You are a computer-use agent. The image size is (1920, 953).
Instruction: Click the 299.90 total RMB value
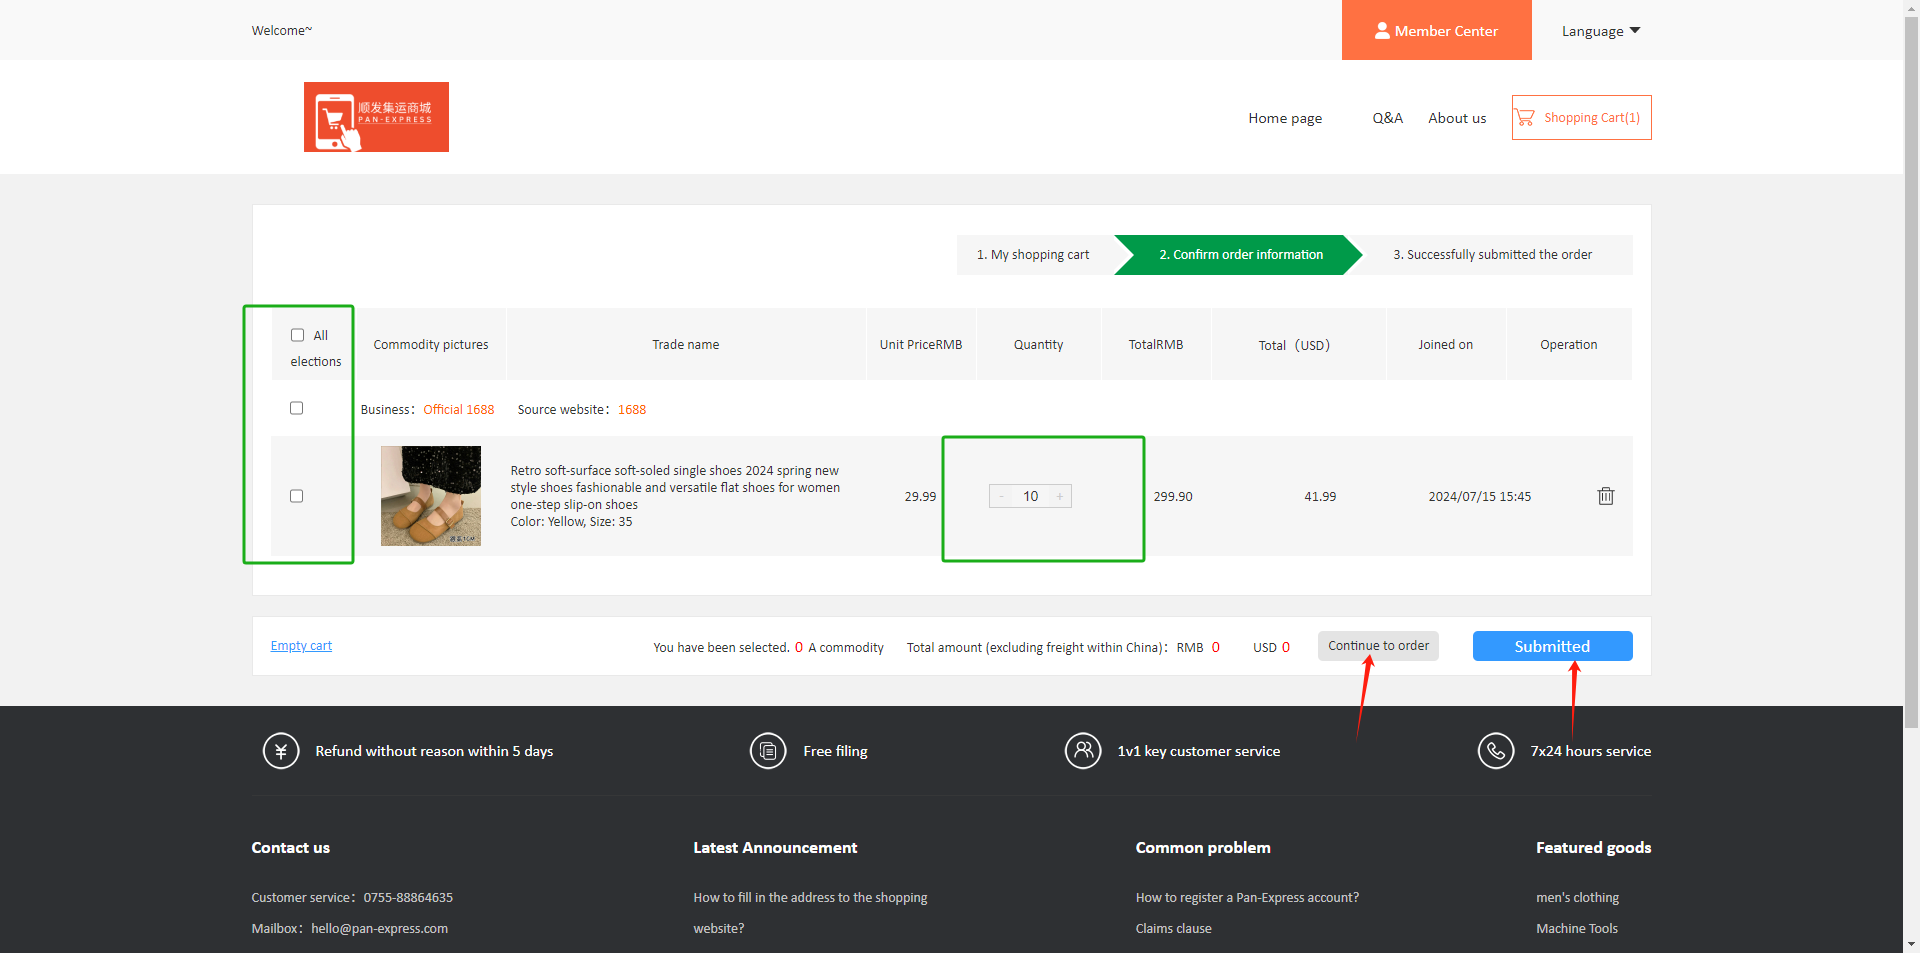pos(1173,497)
